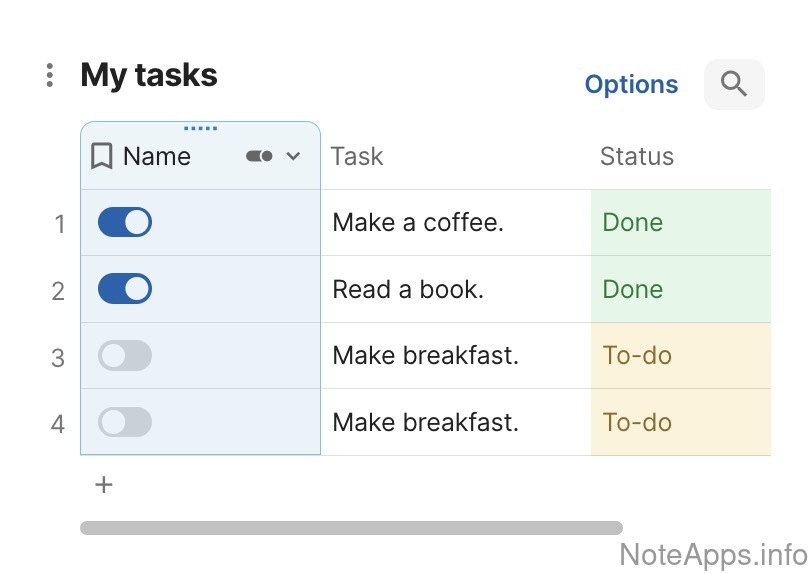Turn off the toggle in row 1
This screenshot has width=810, height=574.
coord(125,222)
